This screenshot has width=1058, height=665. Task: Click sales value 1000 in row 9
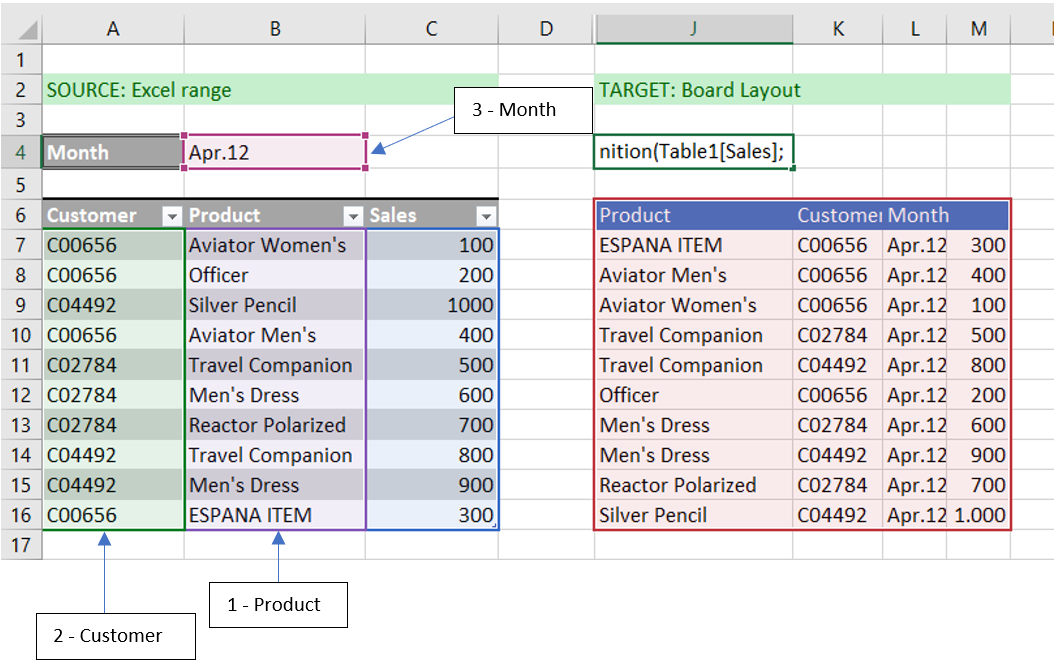432,306
